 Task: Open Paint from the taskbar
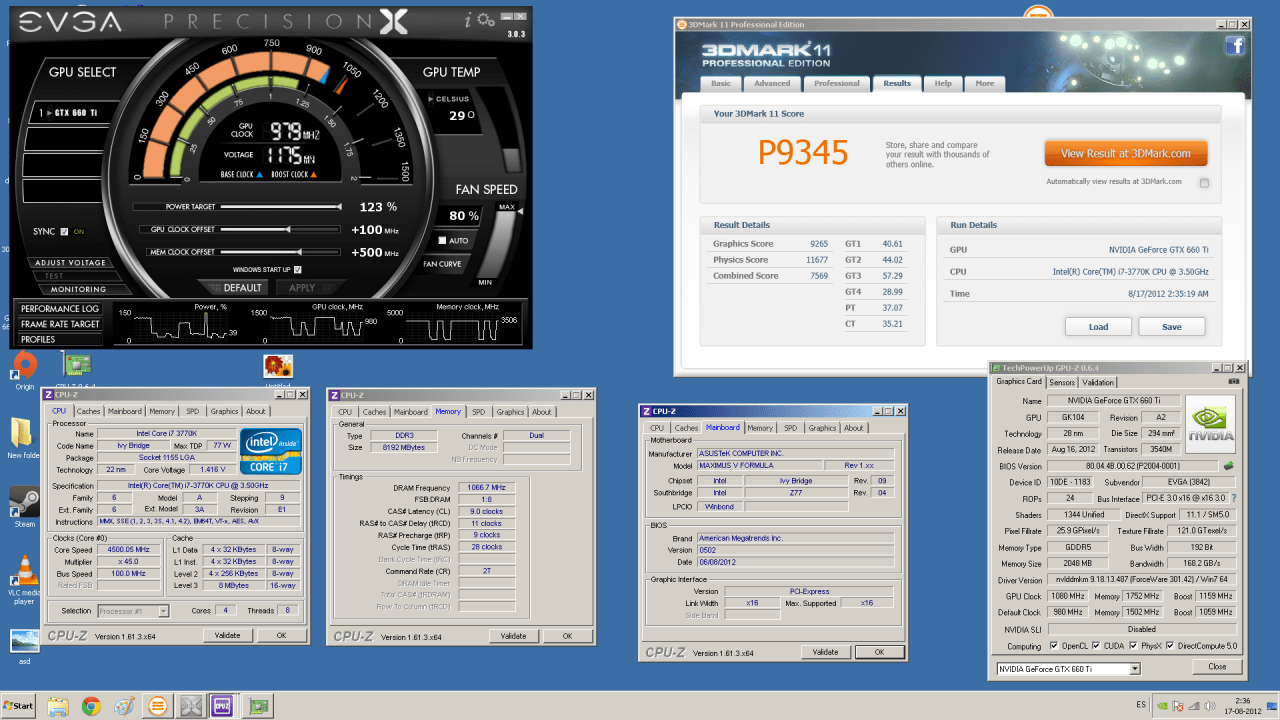tap(124, 706)
